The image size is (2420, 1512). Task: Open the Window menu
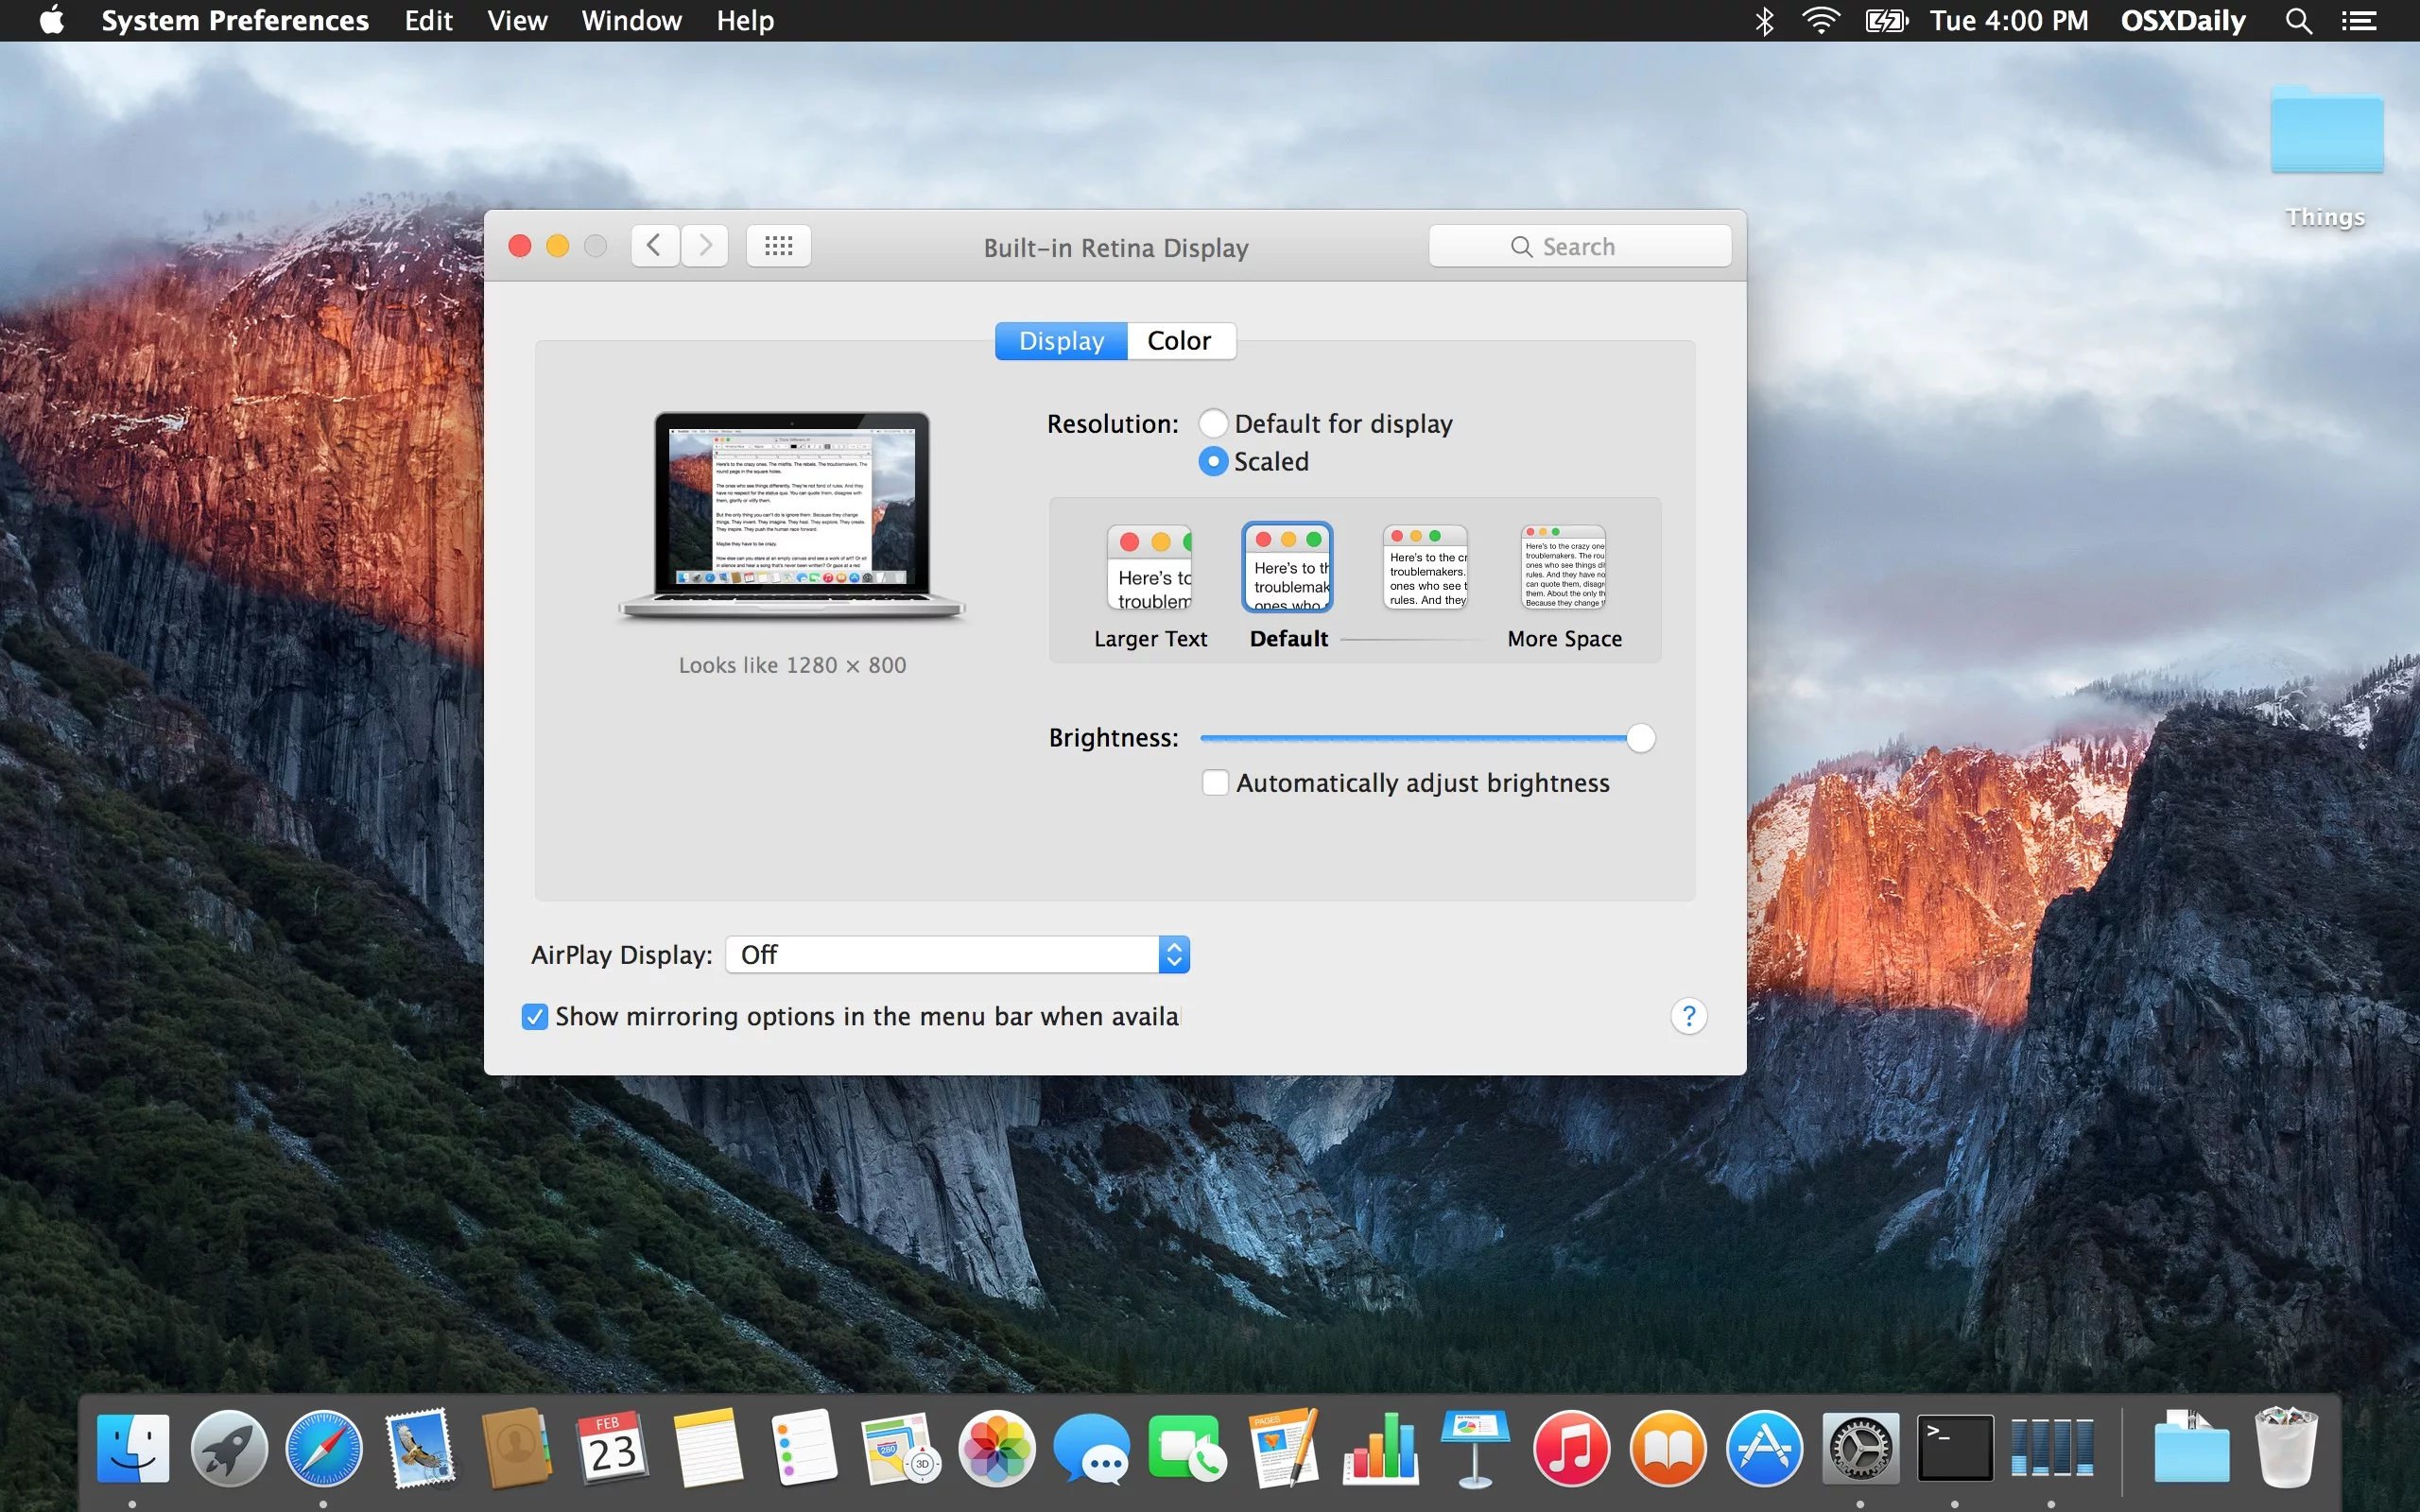631,21
